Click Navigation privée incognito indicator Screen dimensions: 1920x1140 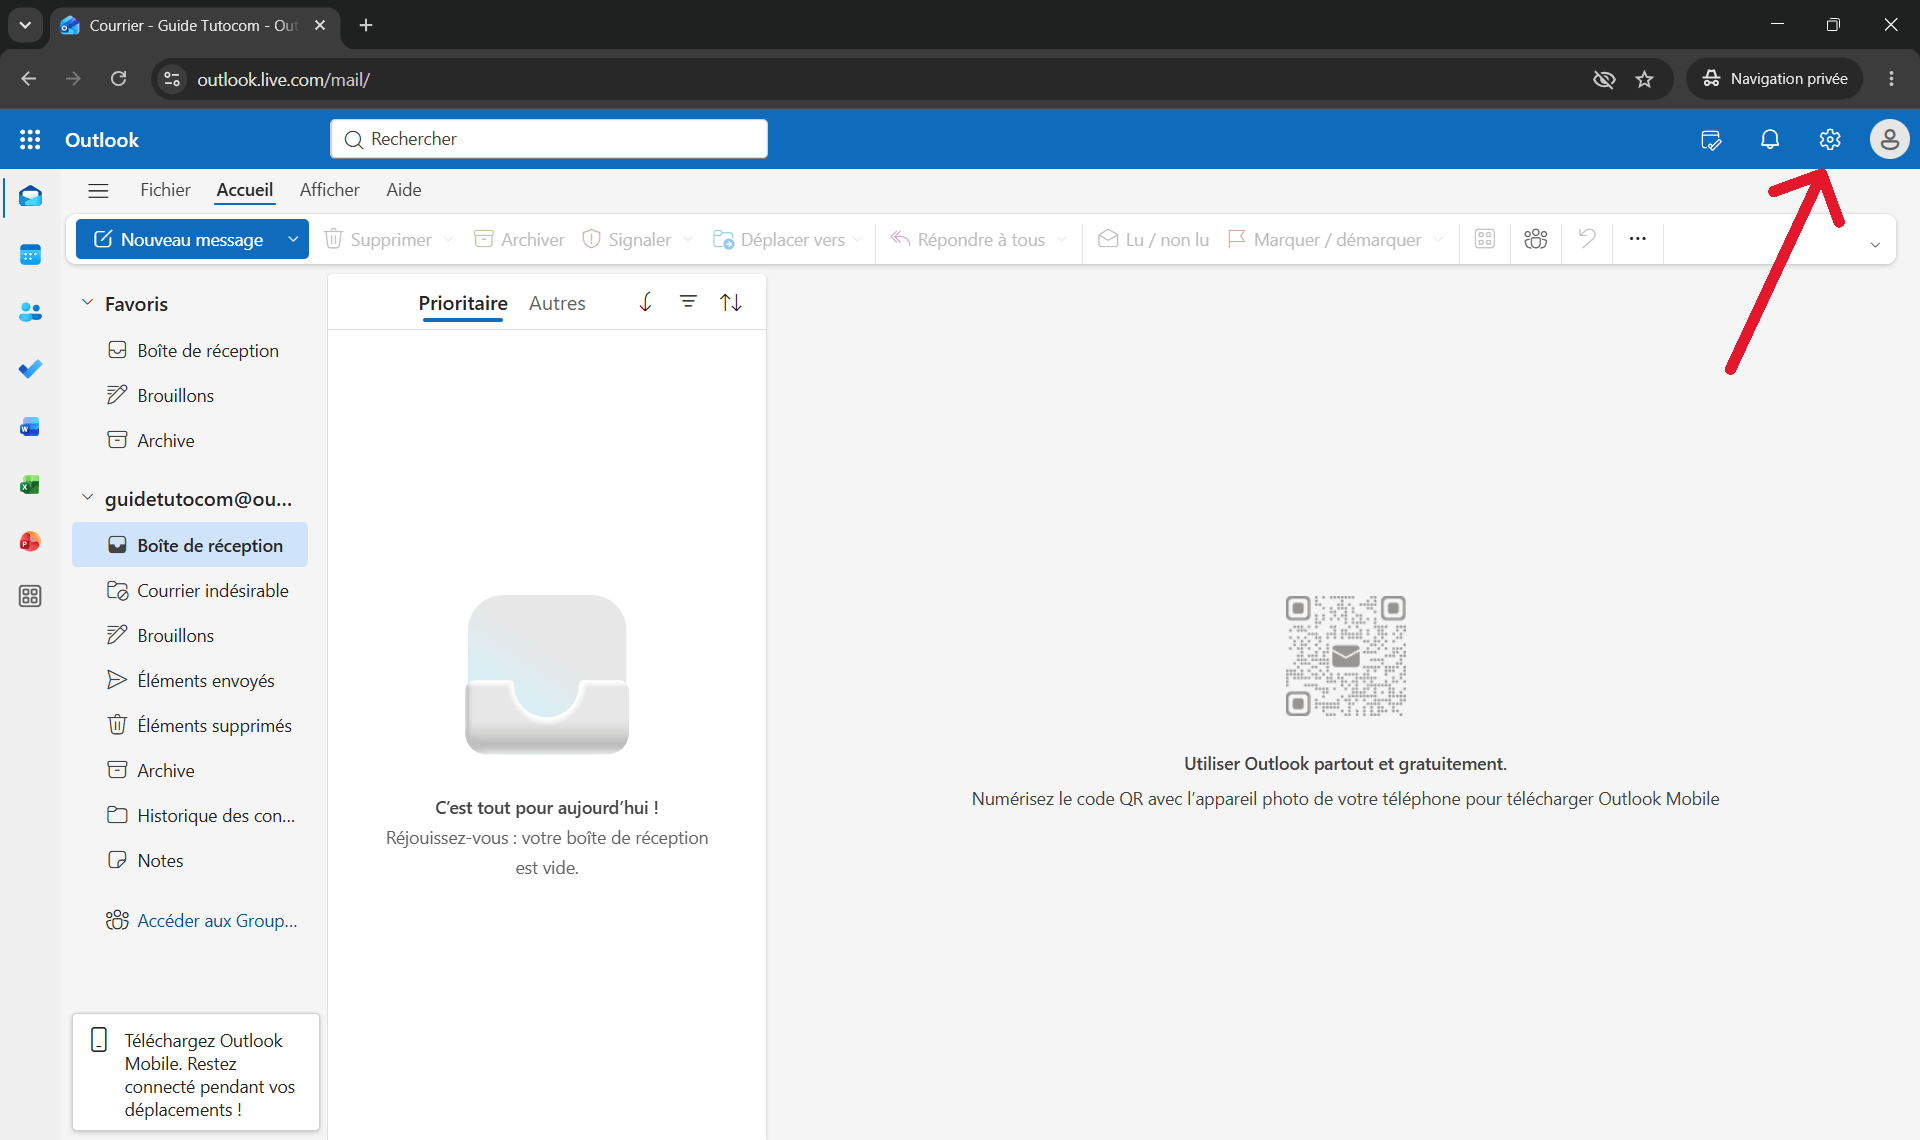pyautogui.click(x=1775, y=79)
